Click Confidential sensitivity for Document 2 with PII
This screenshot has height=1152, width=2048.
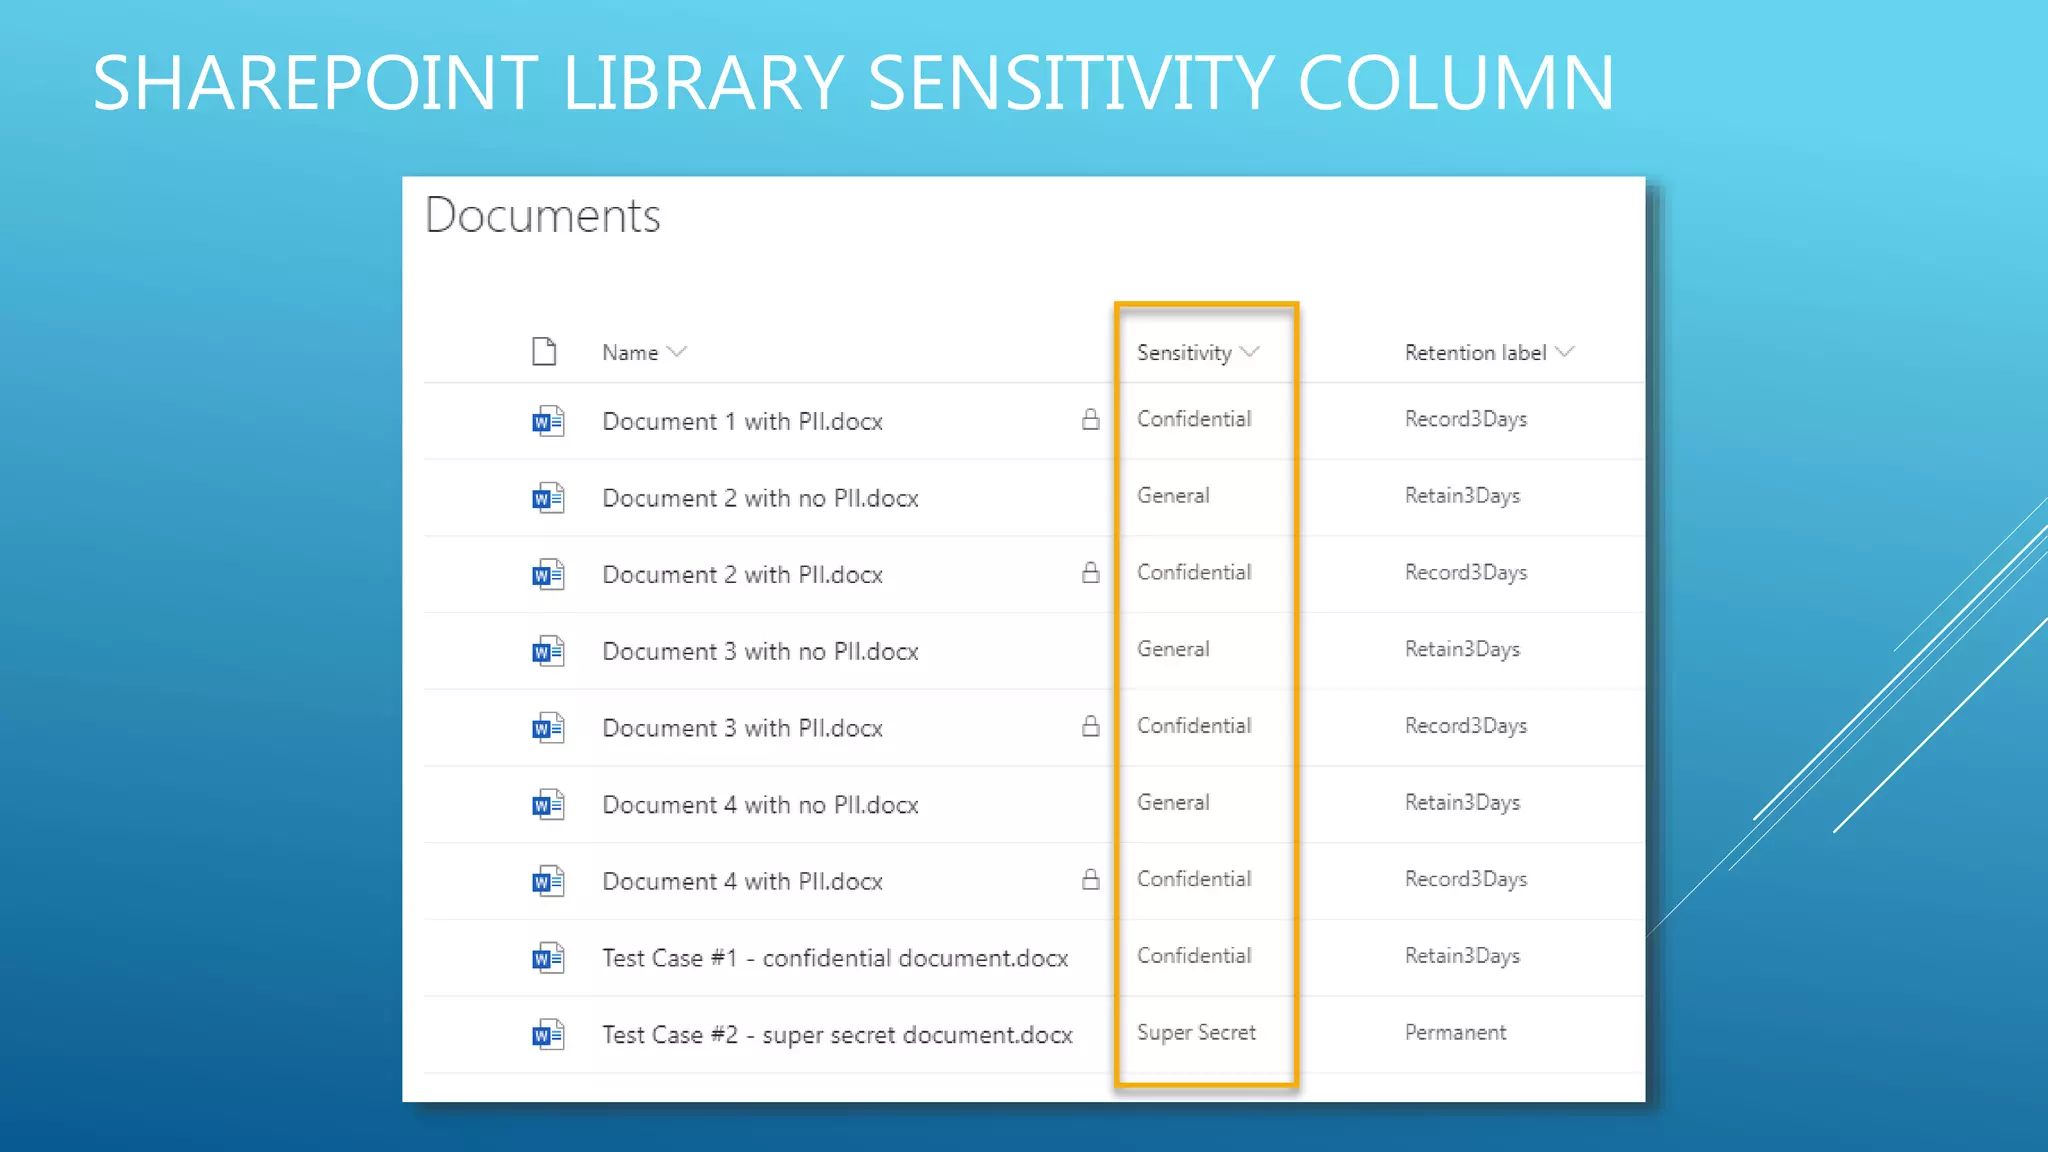(1194, 572)
